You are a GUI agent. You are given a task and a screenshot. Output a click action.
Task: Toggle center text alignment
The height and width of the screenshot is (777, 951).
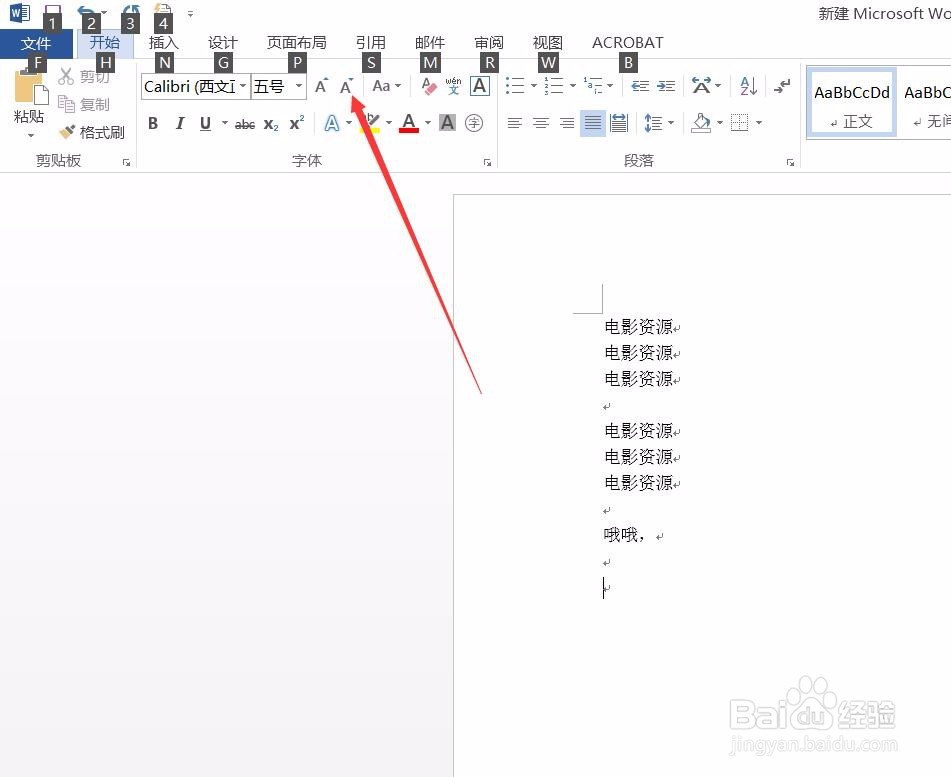(x=541, y=123)
